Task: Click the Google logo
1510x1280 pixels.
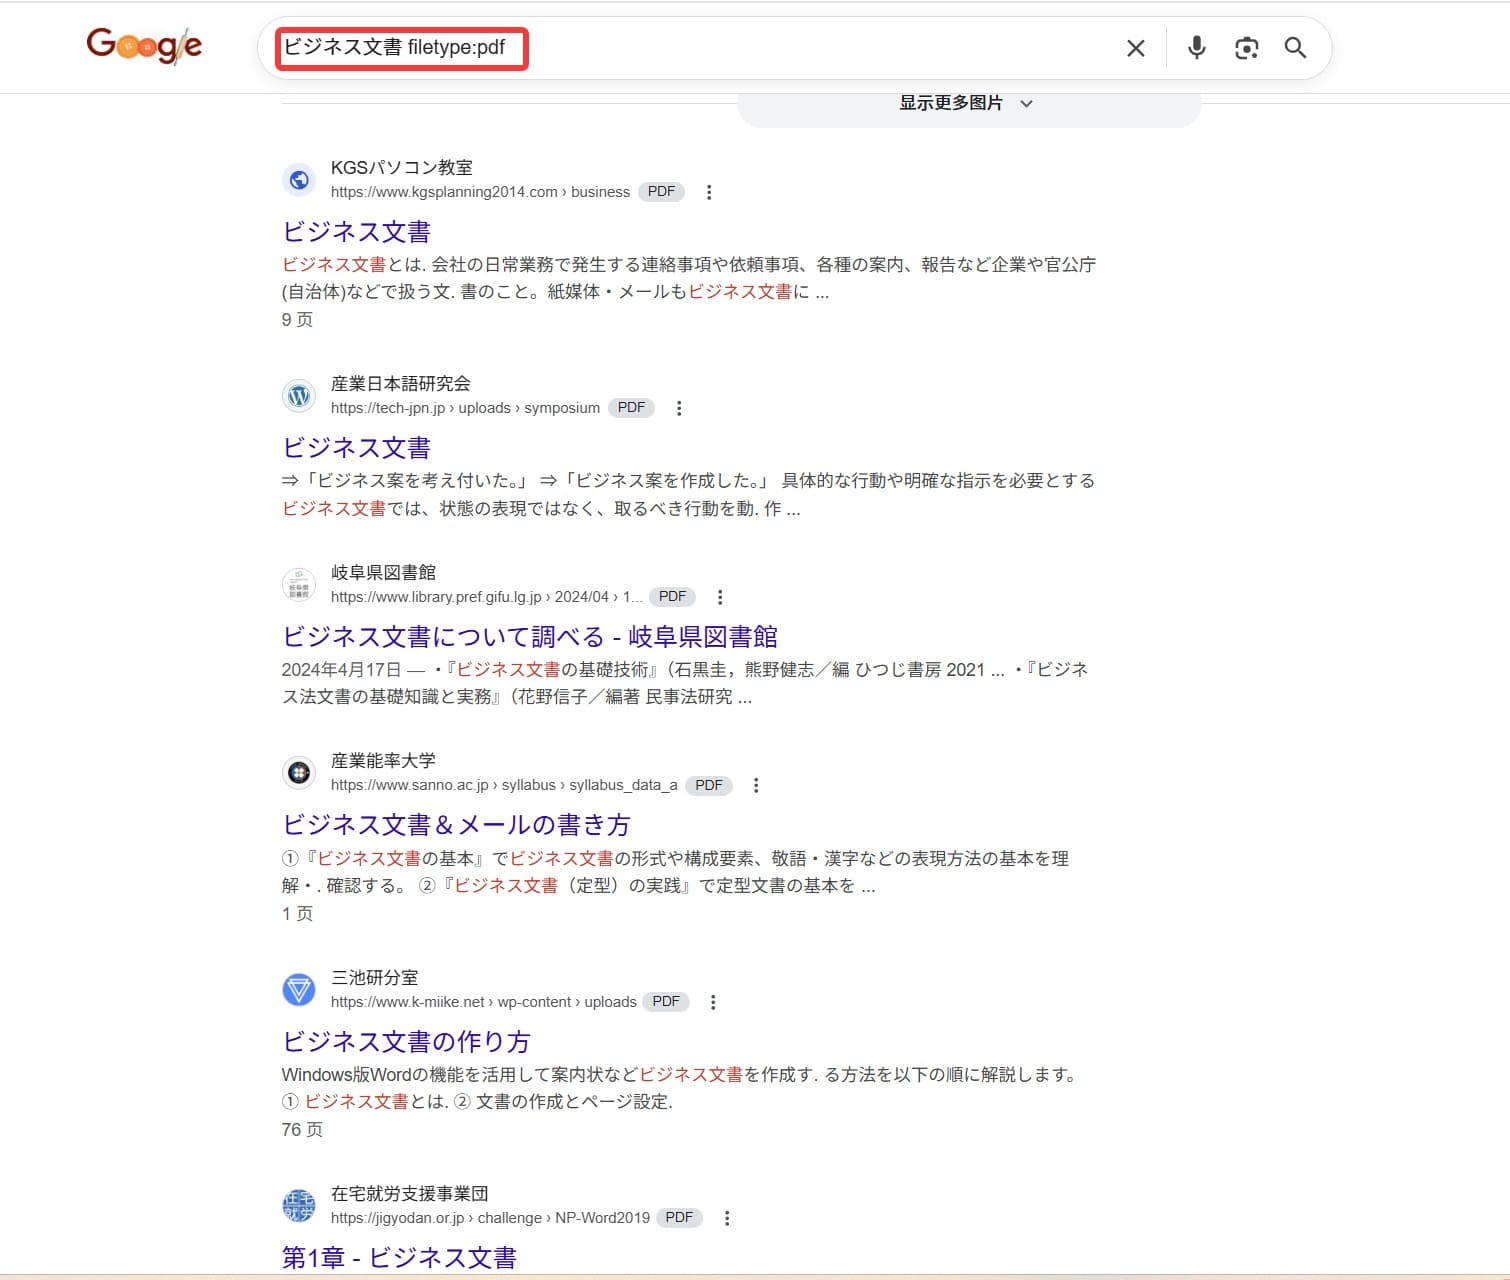Action: (x=143, y=44)
